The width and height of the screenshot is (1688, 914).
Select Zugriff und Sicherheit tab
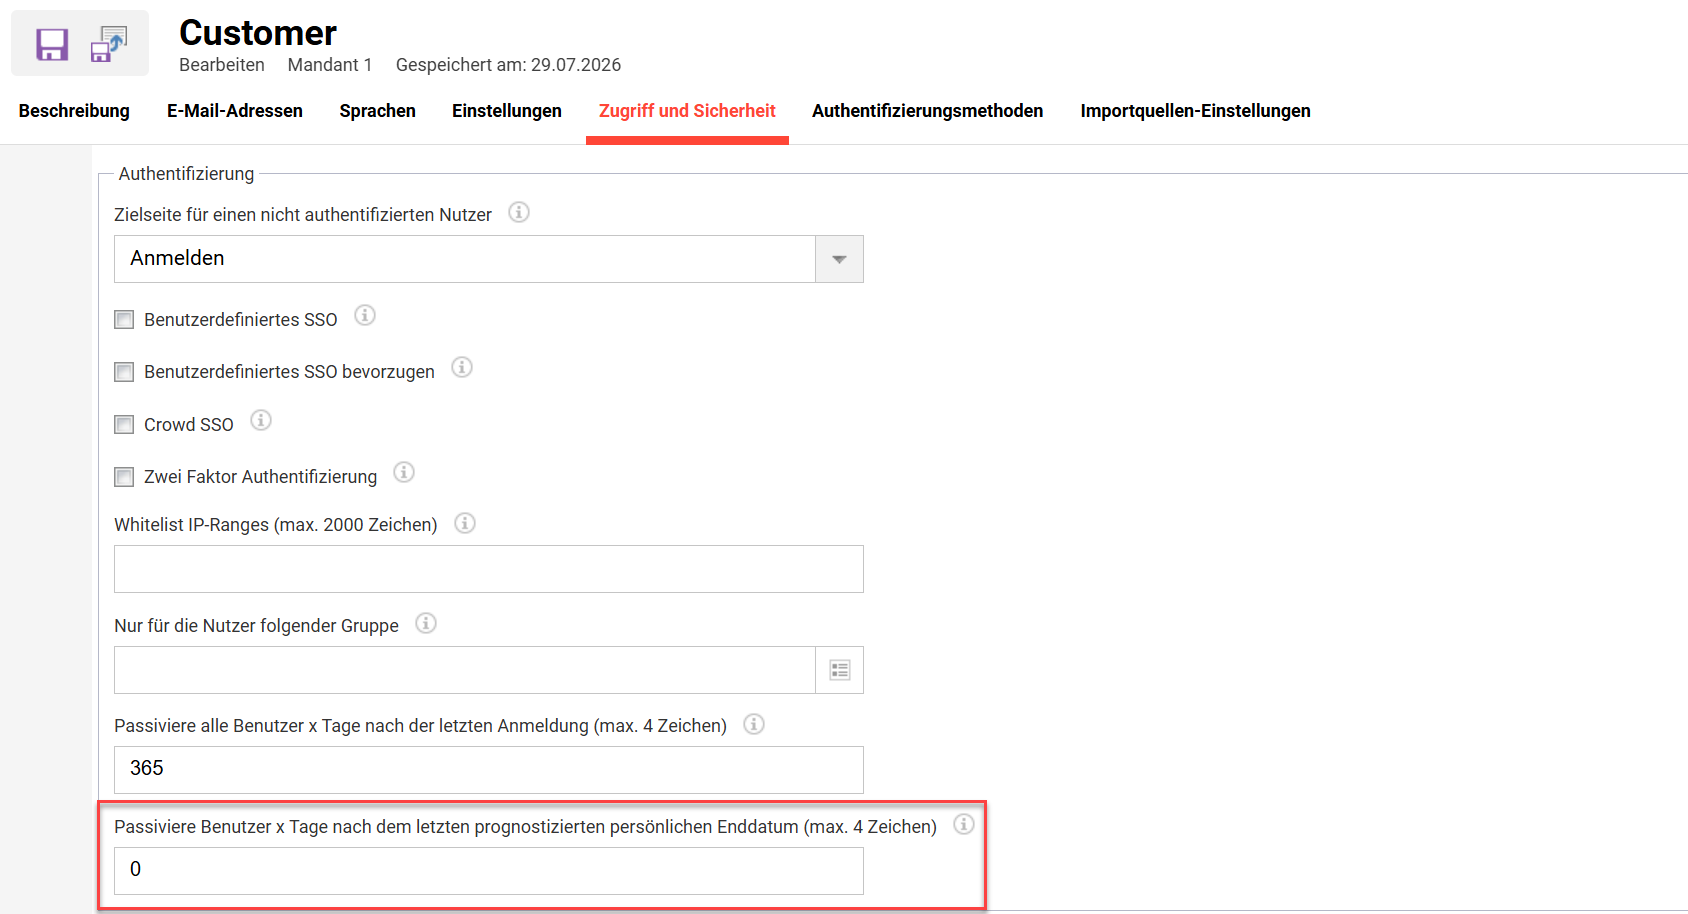[687, 111]
